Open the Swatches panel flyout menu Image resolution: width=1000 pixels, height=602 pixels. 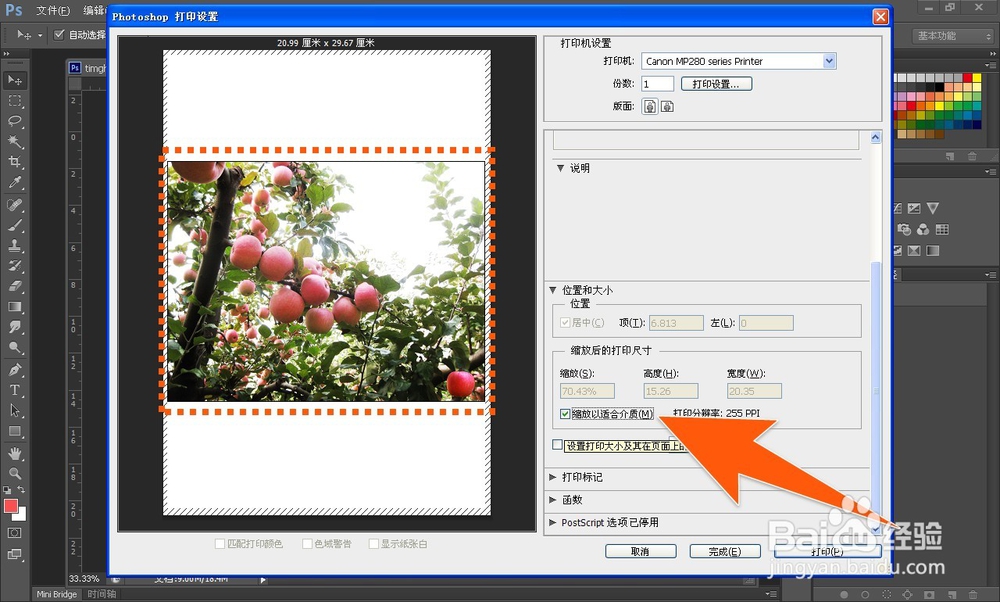point(990,65)
